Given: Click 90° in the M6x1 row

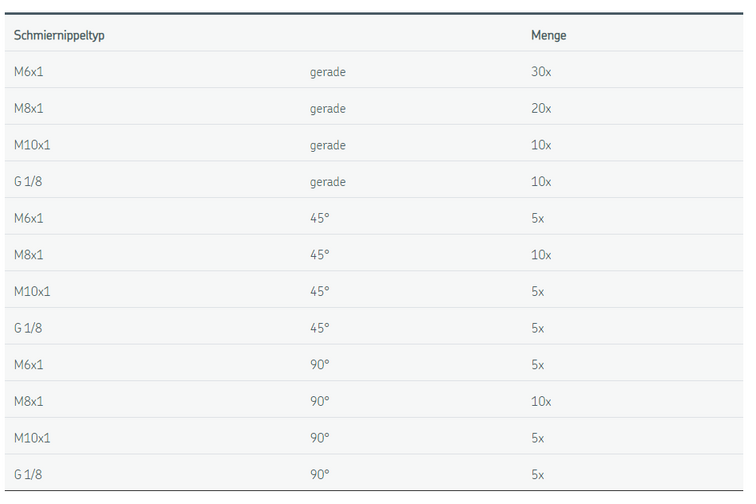Looking at the screenshot, I should tap(319, 364).
